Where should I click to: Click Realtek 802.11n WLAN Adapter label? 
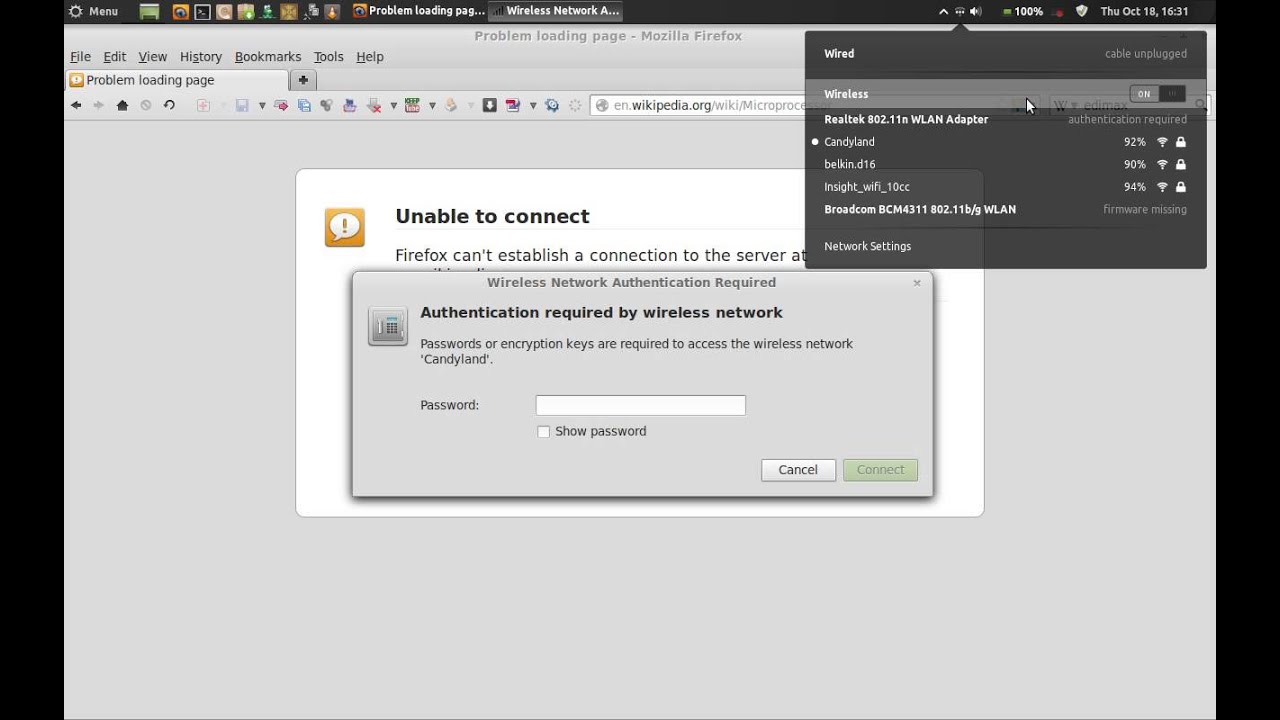pyautogui.click(x=906, y=119)
